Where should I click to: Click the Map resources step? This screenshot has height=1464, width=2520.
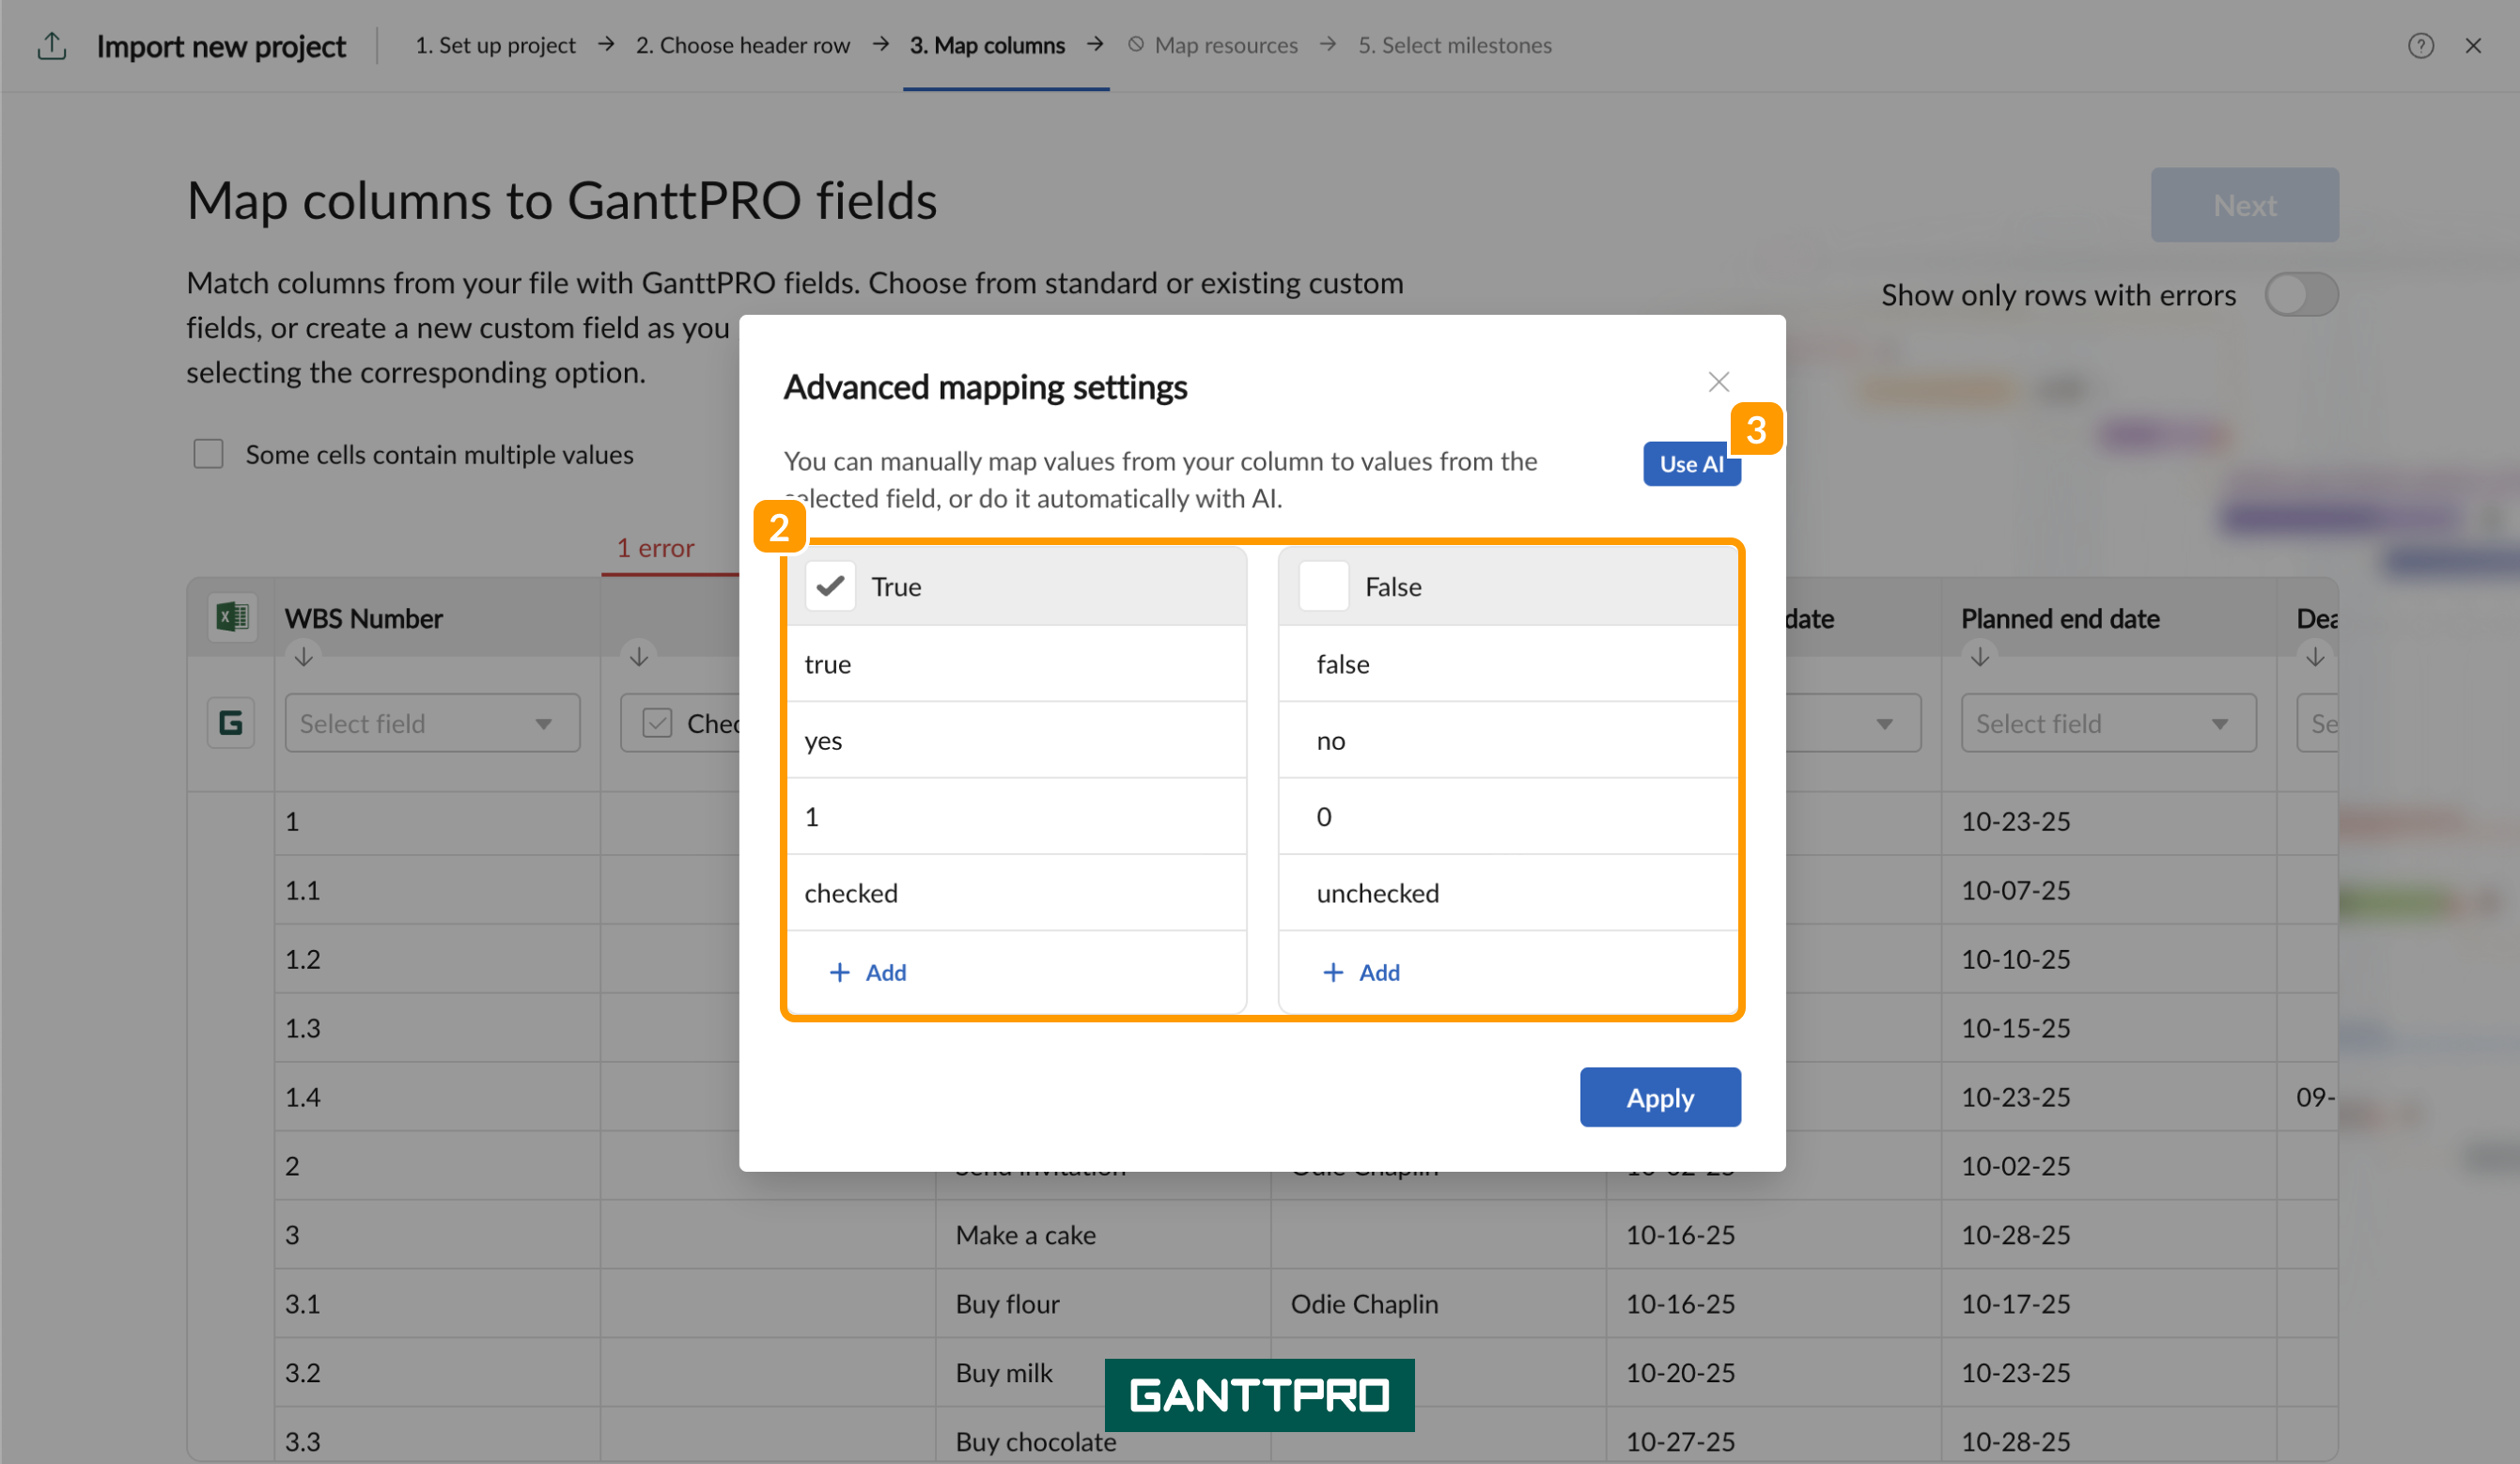pos(1213,45)
